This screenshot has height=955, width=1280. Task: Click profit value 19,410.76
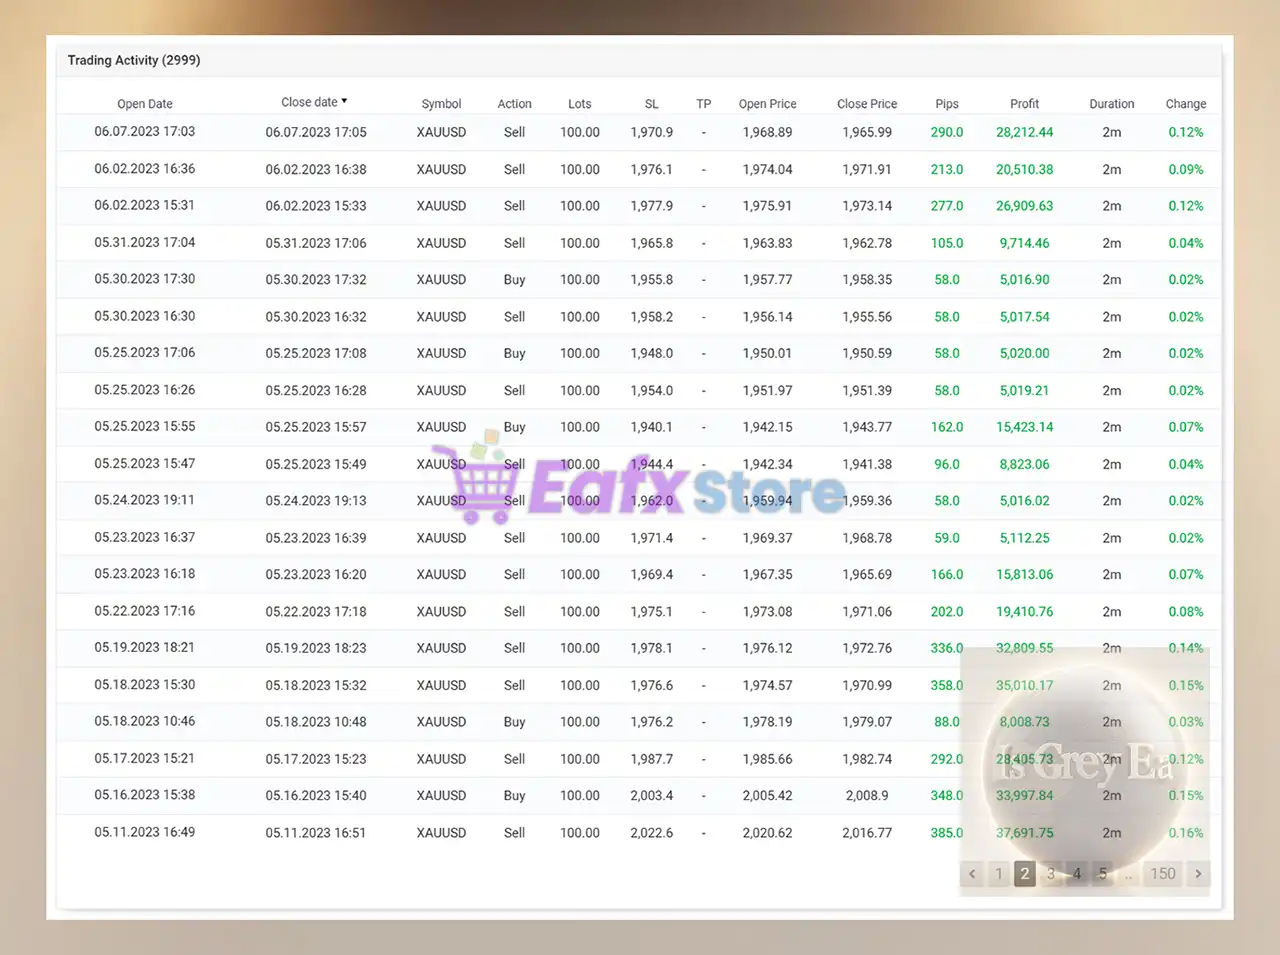tap(1025, 612)
